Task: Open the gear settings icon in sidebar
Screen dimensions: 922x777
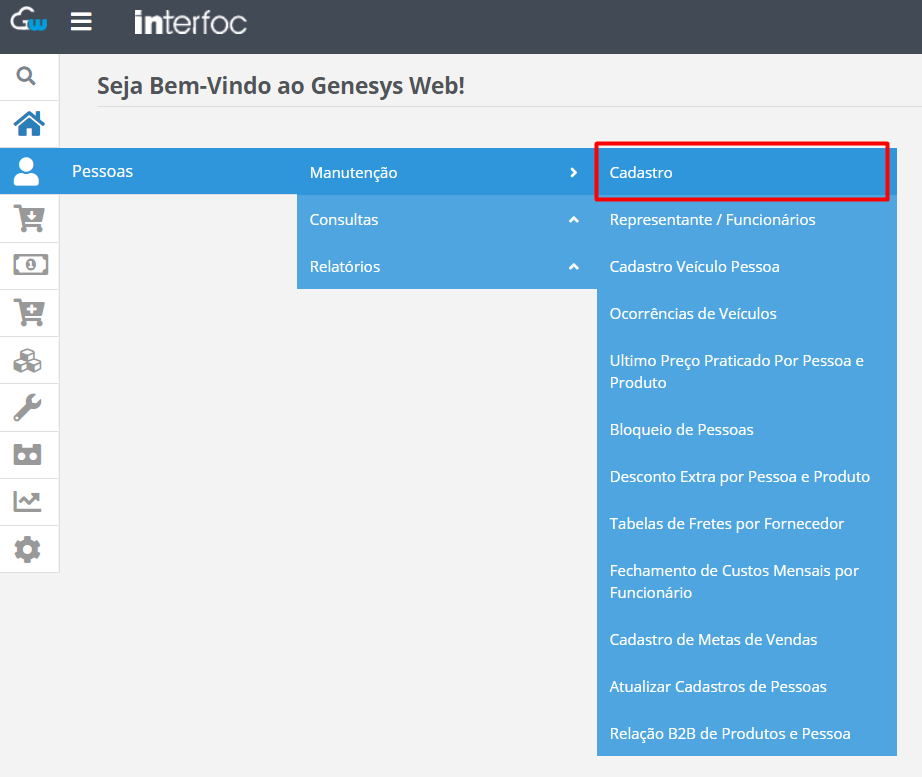Action: coord(28,549)
